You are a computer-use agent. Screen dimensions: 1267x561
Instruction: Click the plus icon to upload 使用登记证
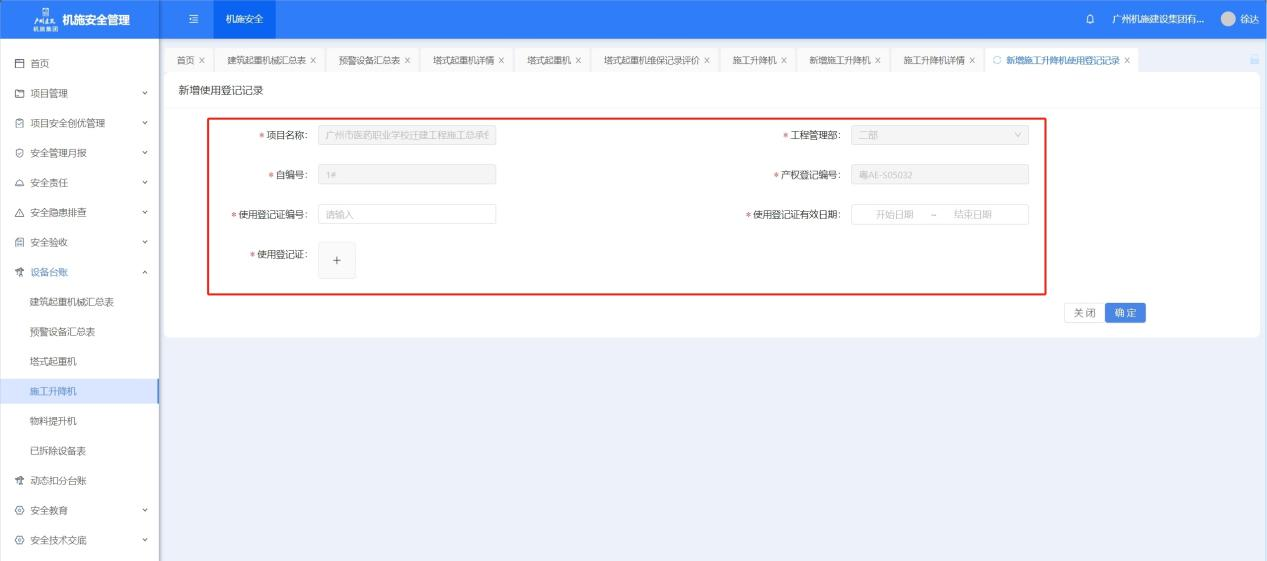click(336, 260)
